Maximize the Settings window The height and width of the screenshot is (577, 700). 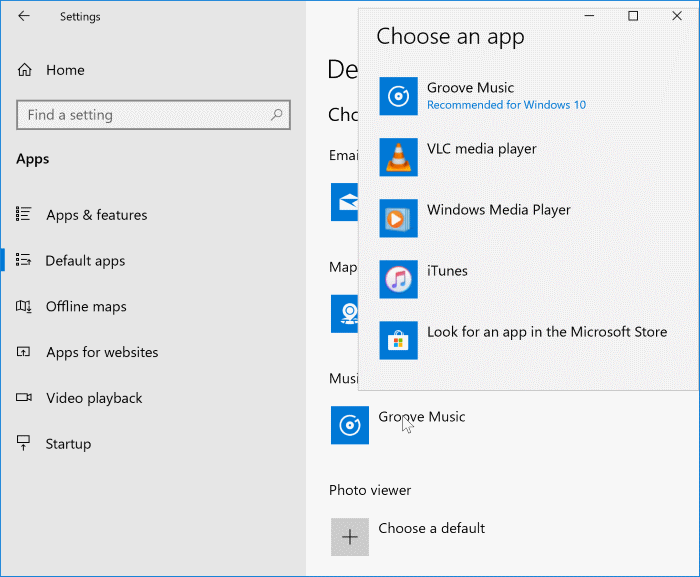633,16
